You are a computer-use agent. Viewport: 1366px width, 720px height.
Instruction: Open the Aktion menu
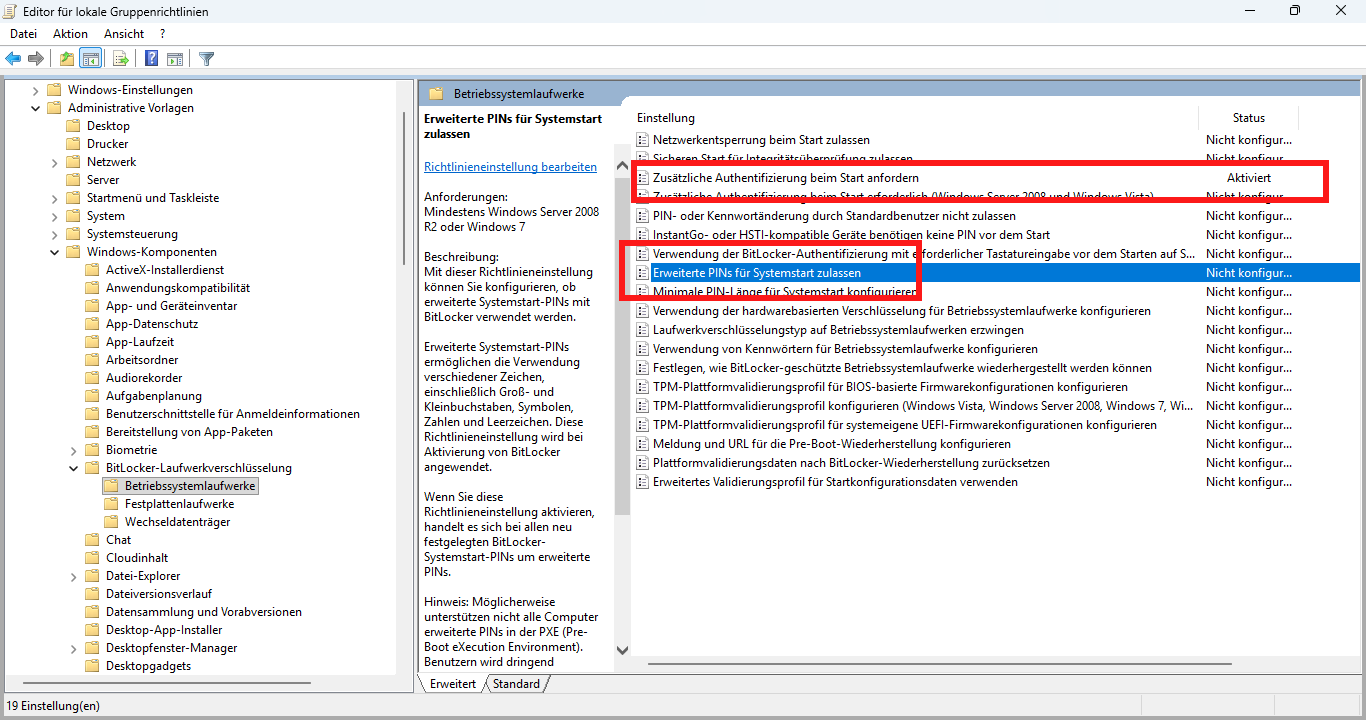point(70,34)
